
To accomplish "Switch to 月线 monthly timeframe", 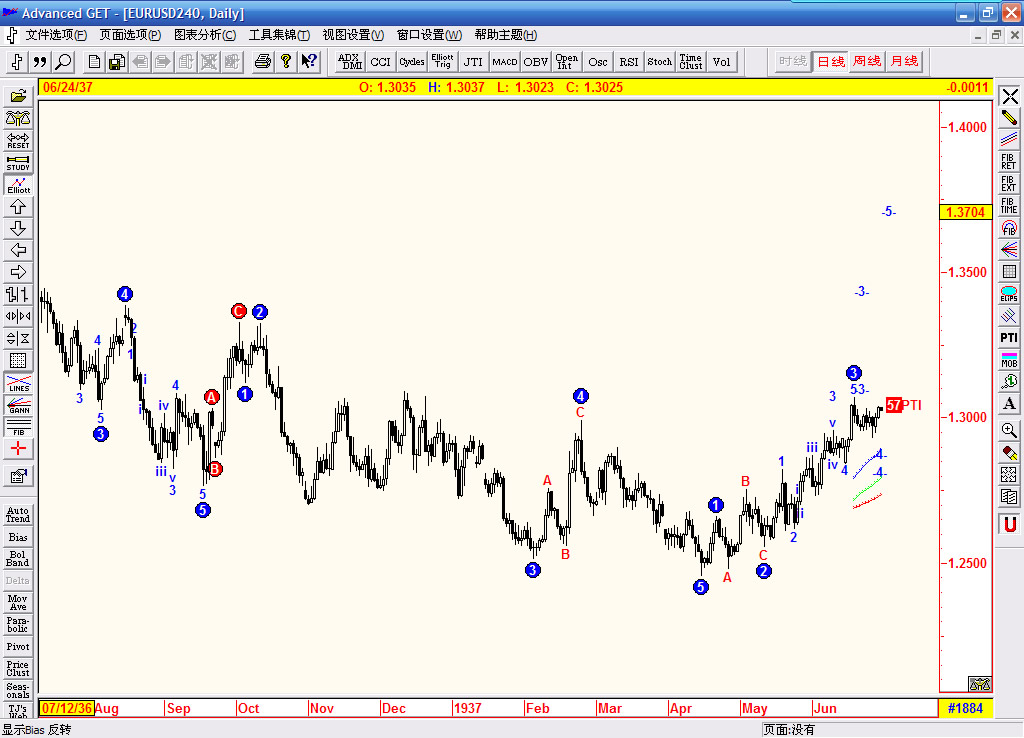I will (904, 61).
